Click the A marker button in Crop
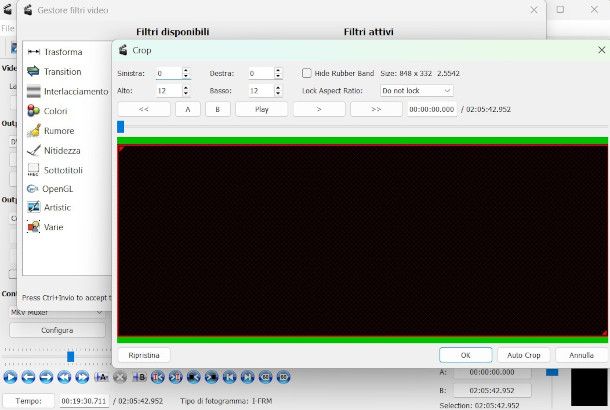 pos(188,109)
